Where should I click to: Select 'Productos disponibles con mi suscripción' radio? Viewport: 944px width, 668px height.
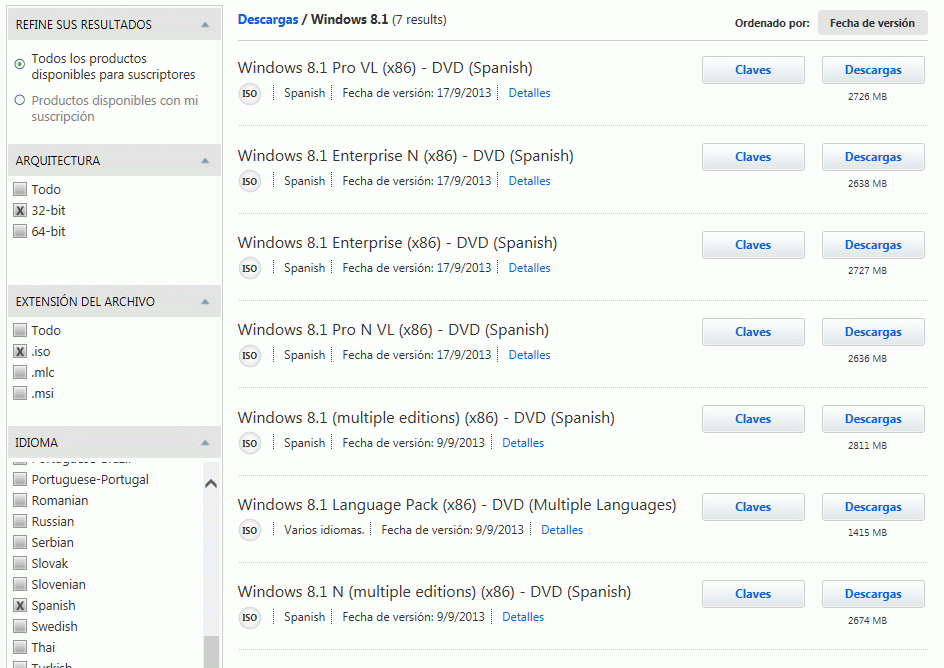(x=20, y=100)
